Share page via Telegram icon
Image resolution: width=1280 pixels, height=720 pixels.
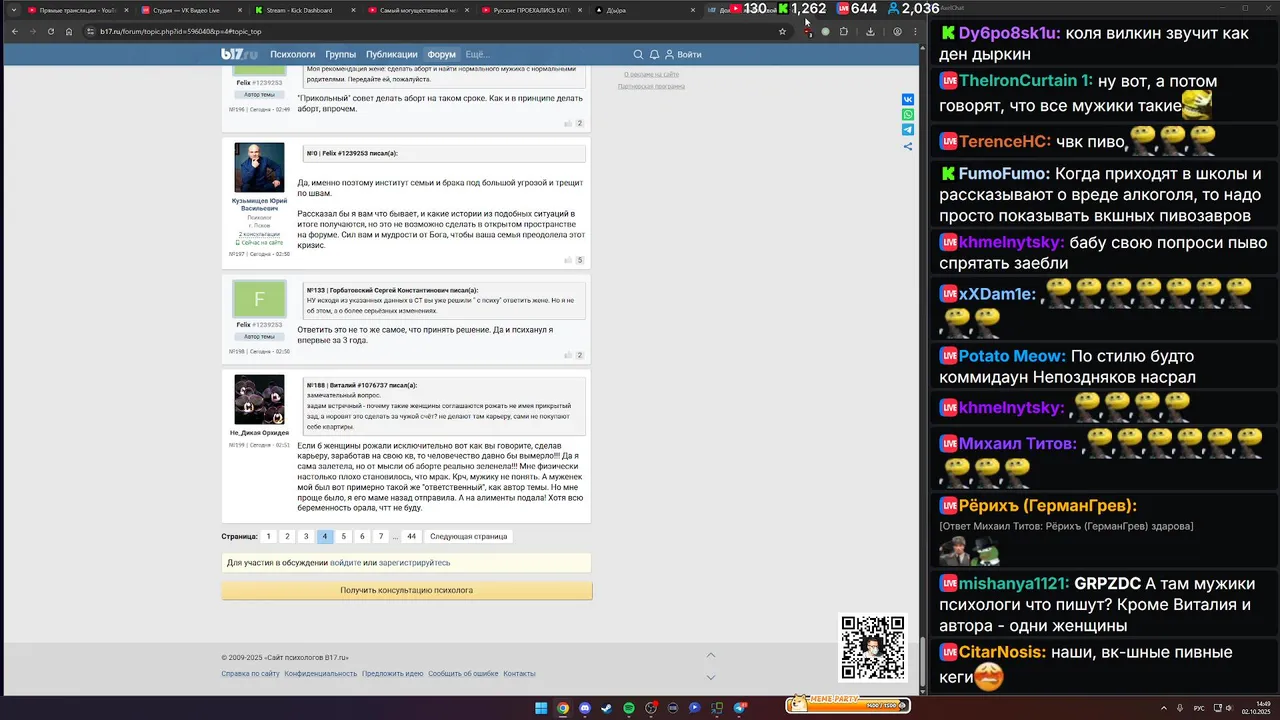pos(908,130)
